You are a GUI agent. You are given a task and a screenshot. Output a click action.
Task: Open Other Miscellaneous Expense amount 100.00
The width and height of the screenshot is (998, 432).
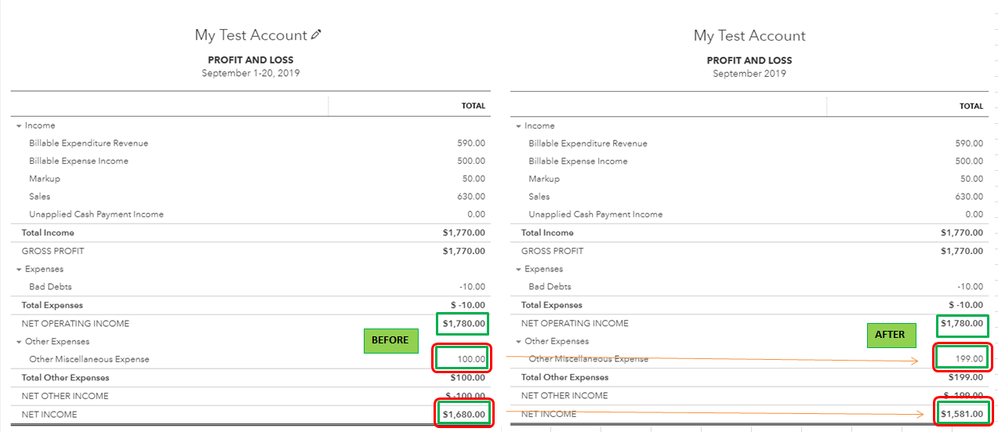472,359
